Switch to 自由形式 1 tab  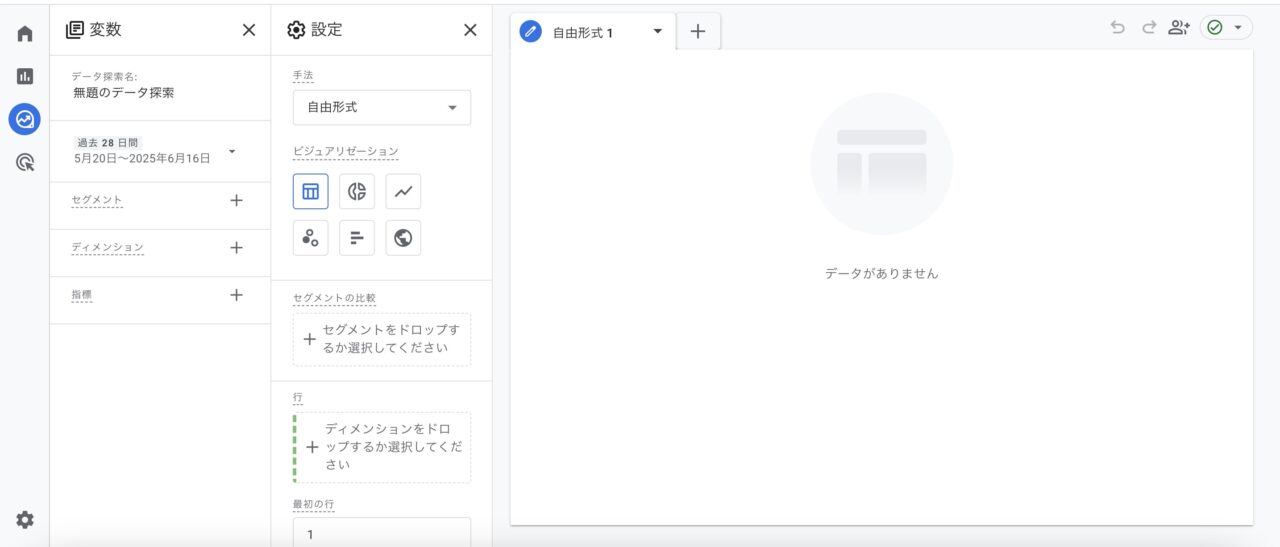[583, 32]
